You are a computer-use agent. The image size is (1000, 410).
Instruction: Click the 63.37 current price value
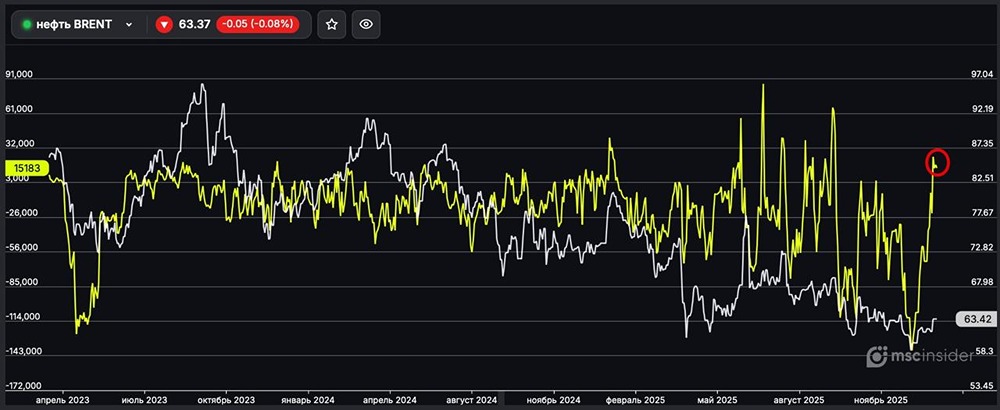[x=195, y=24]
